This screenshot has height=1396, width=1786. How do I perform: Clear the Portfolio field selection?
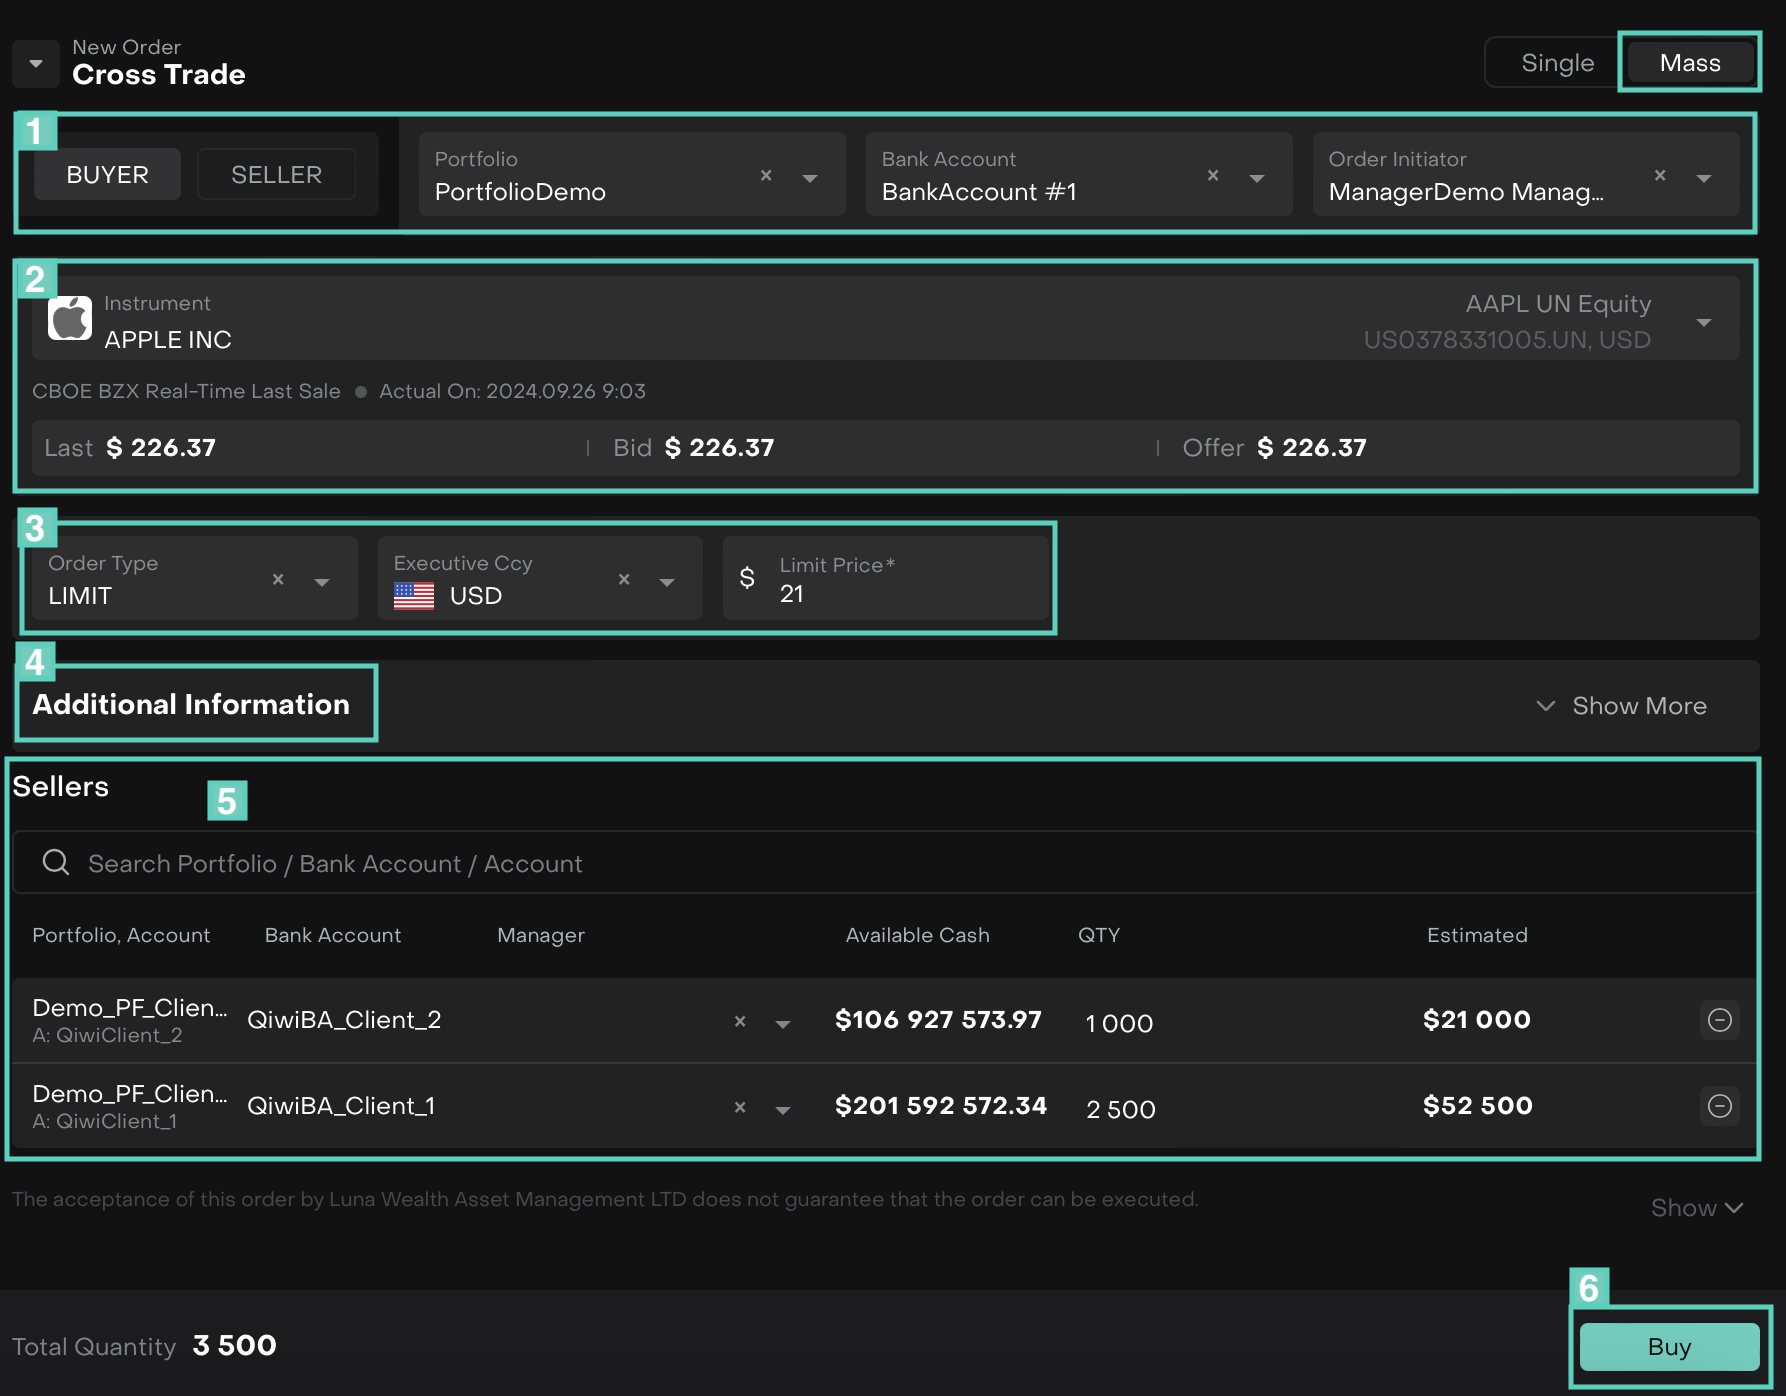click(x=766, y=176)
